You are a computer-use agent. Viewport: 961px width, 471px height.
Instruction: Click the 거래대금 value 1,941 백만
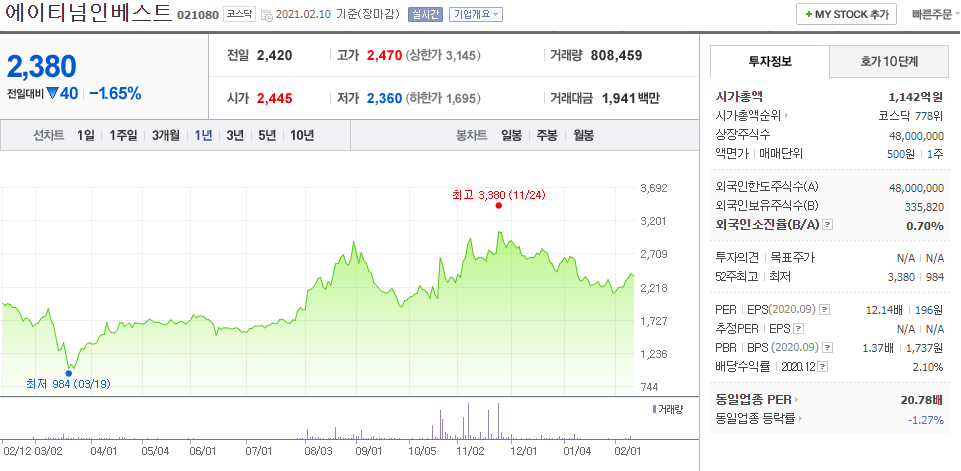631,98
